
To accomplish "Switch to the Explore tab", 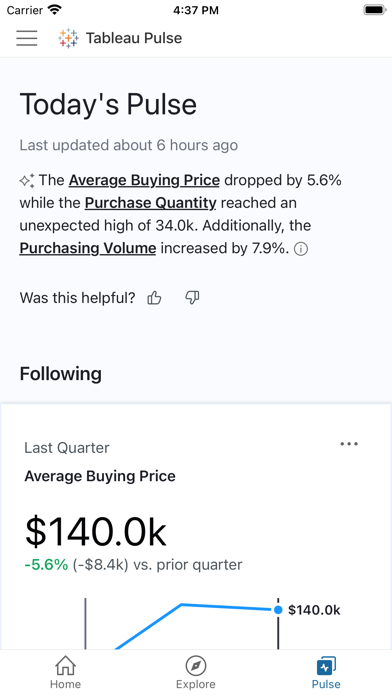I will (196, 673).
